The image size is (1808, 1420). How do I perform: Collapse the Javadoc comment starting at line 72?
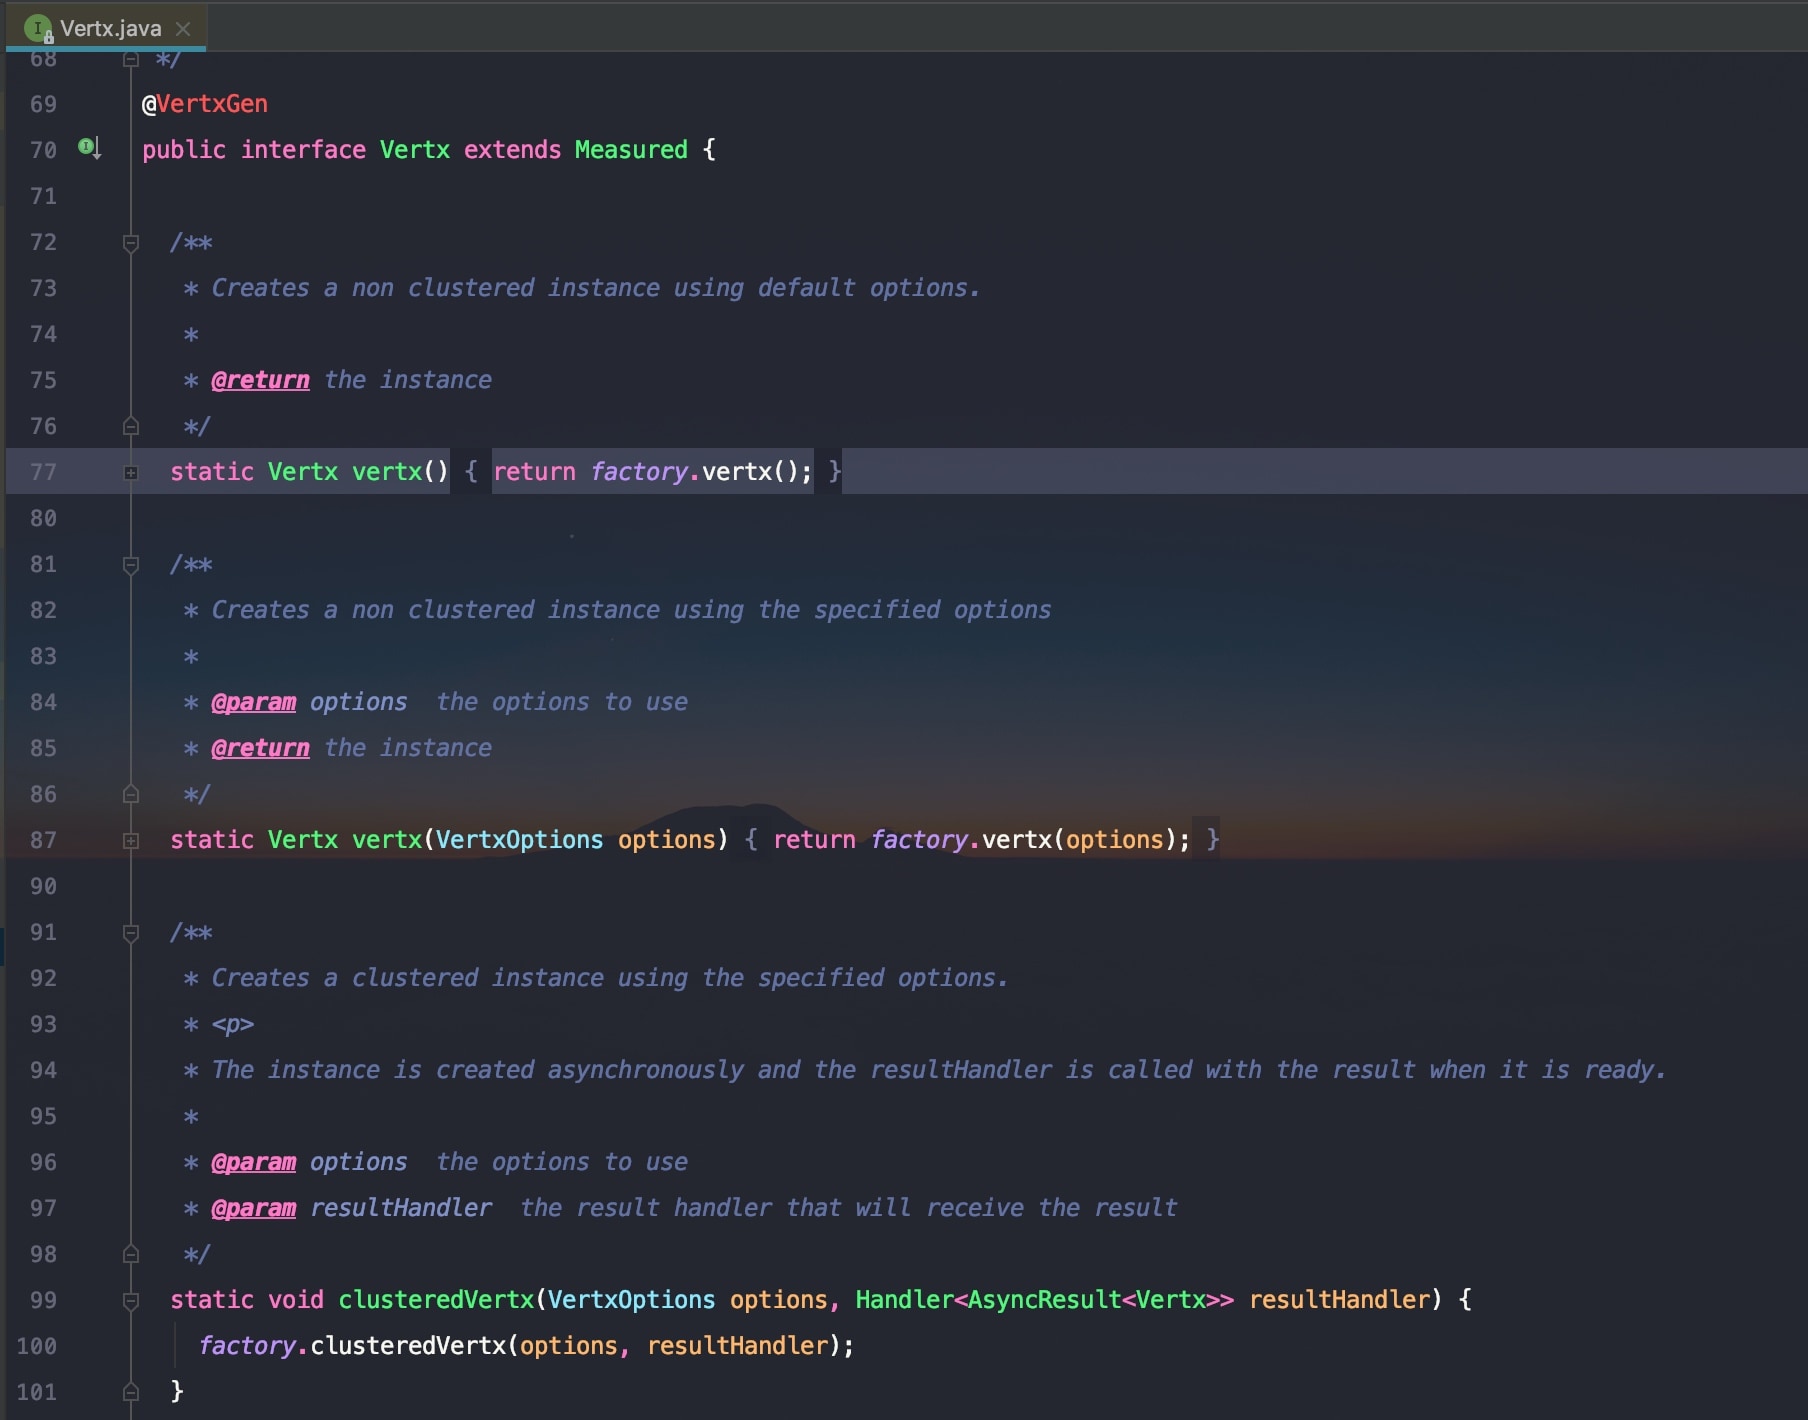pos(130,243)
